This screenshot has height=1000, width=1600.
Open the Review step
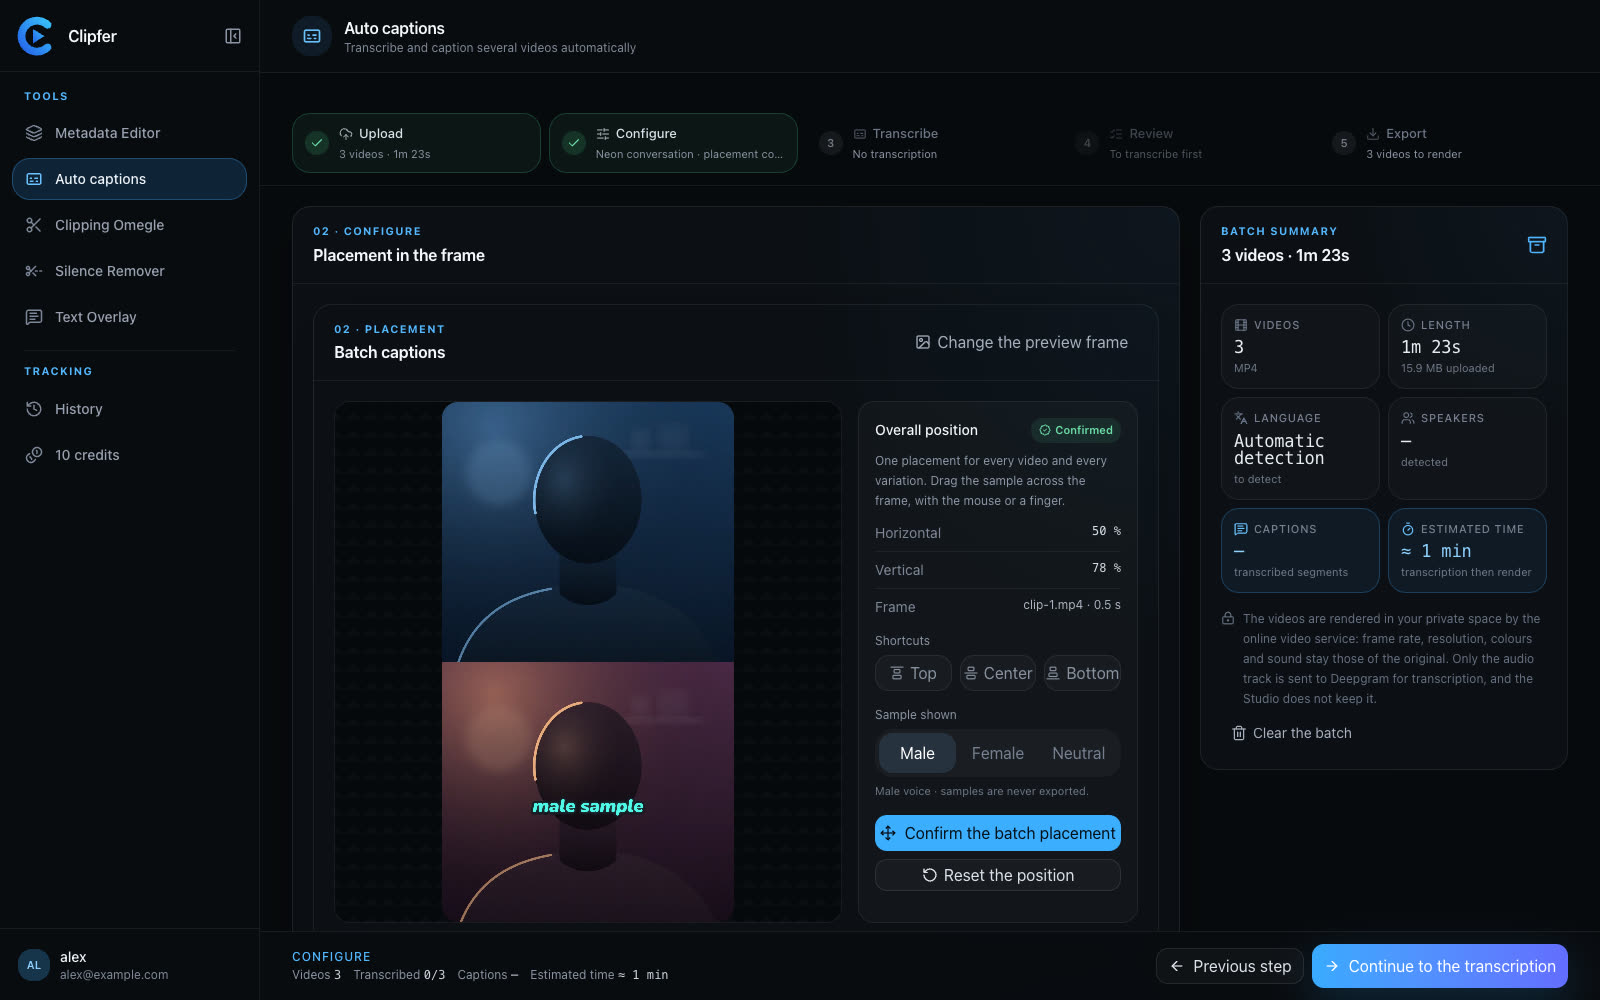pyautogui.click(x=1187, y=143)
